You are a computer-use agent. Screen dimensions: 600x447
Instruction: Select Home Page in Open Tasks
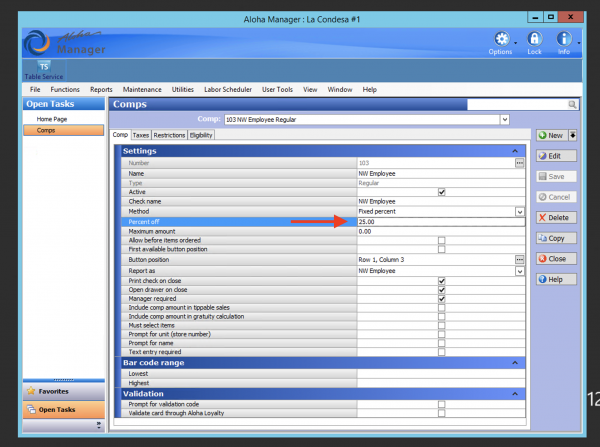pos(52,119)
